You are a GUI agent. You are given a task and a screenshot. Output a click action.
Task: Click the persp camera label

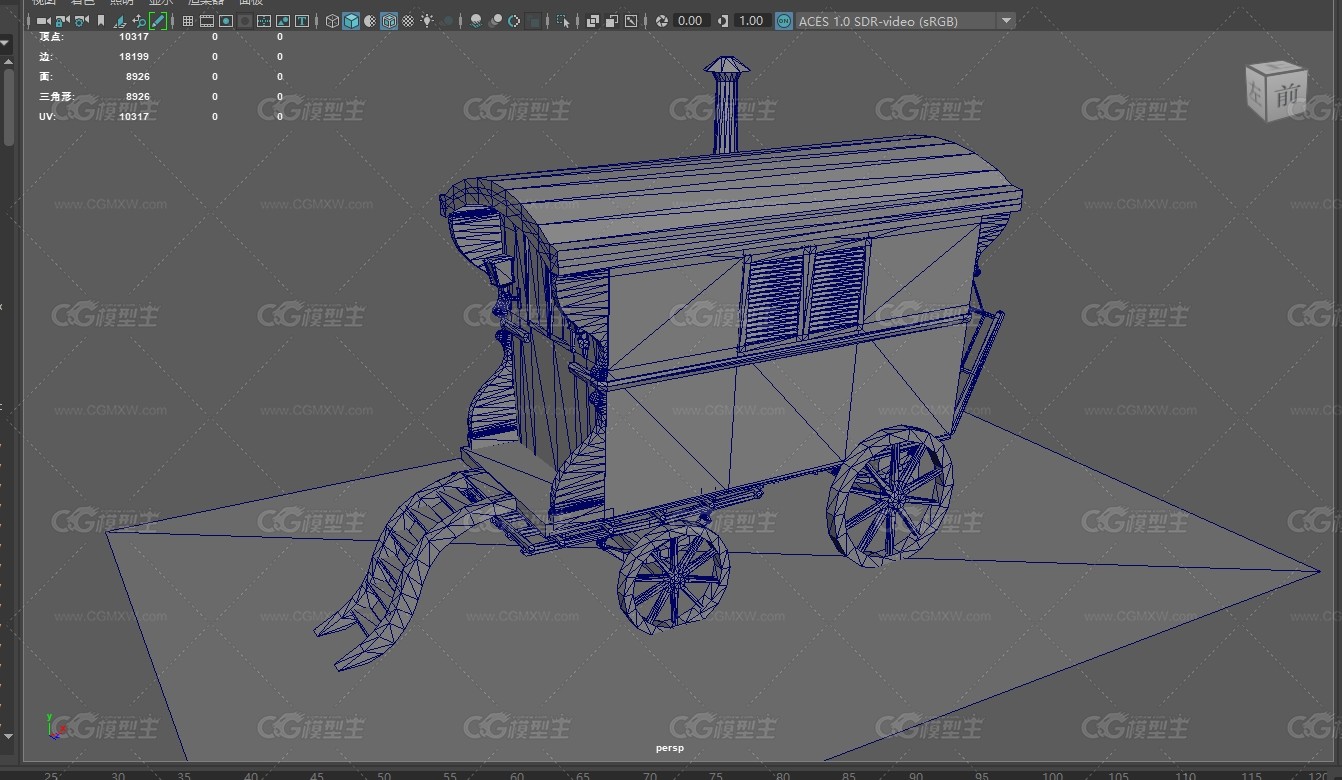[669, 747]
